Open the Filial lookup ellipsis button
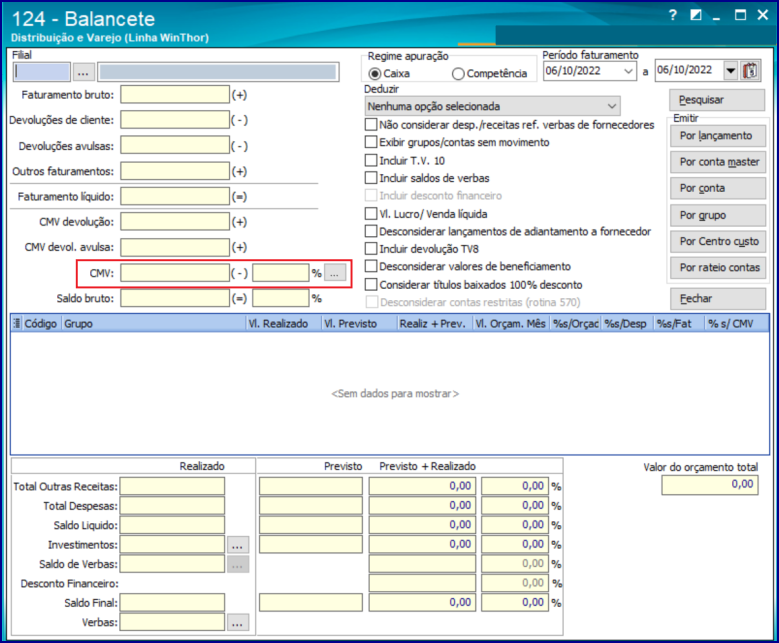The height and width of the screenshot is (643, 779). 83,73
